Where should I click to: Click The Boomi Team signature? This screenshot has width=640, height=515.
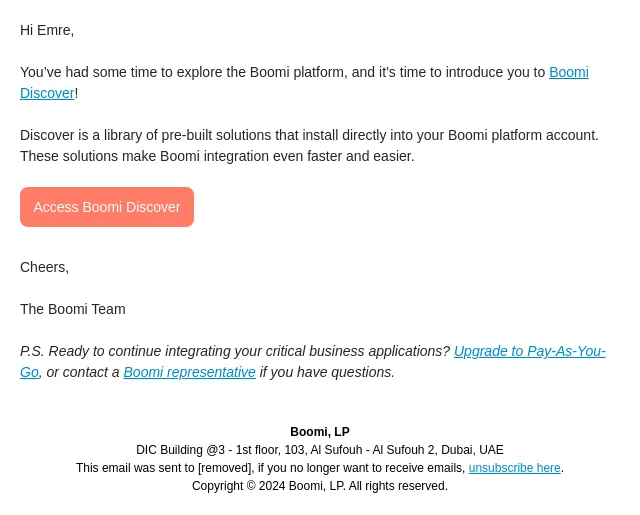pos(73,309)
